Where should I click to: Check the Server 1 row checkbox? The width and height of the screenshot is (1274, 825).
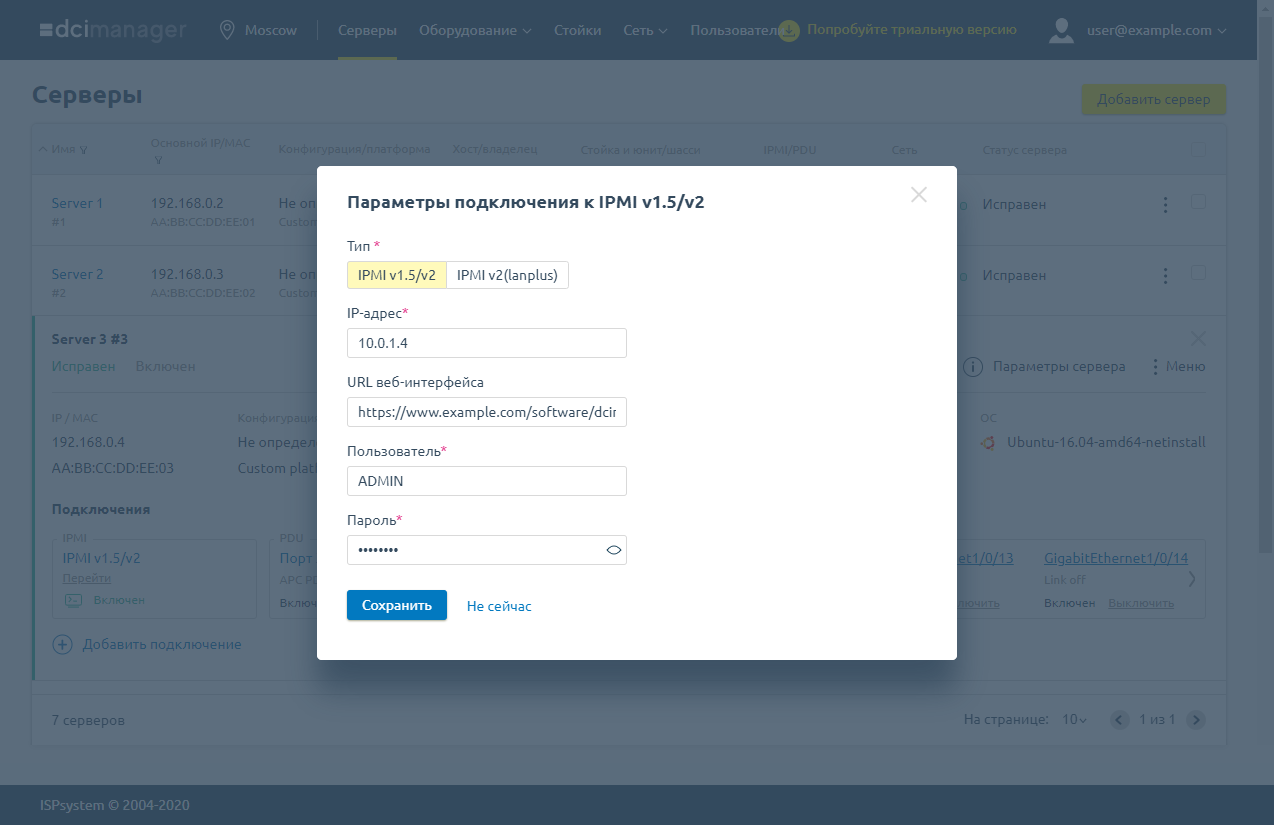click(x=1198, y=202)
